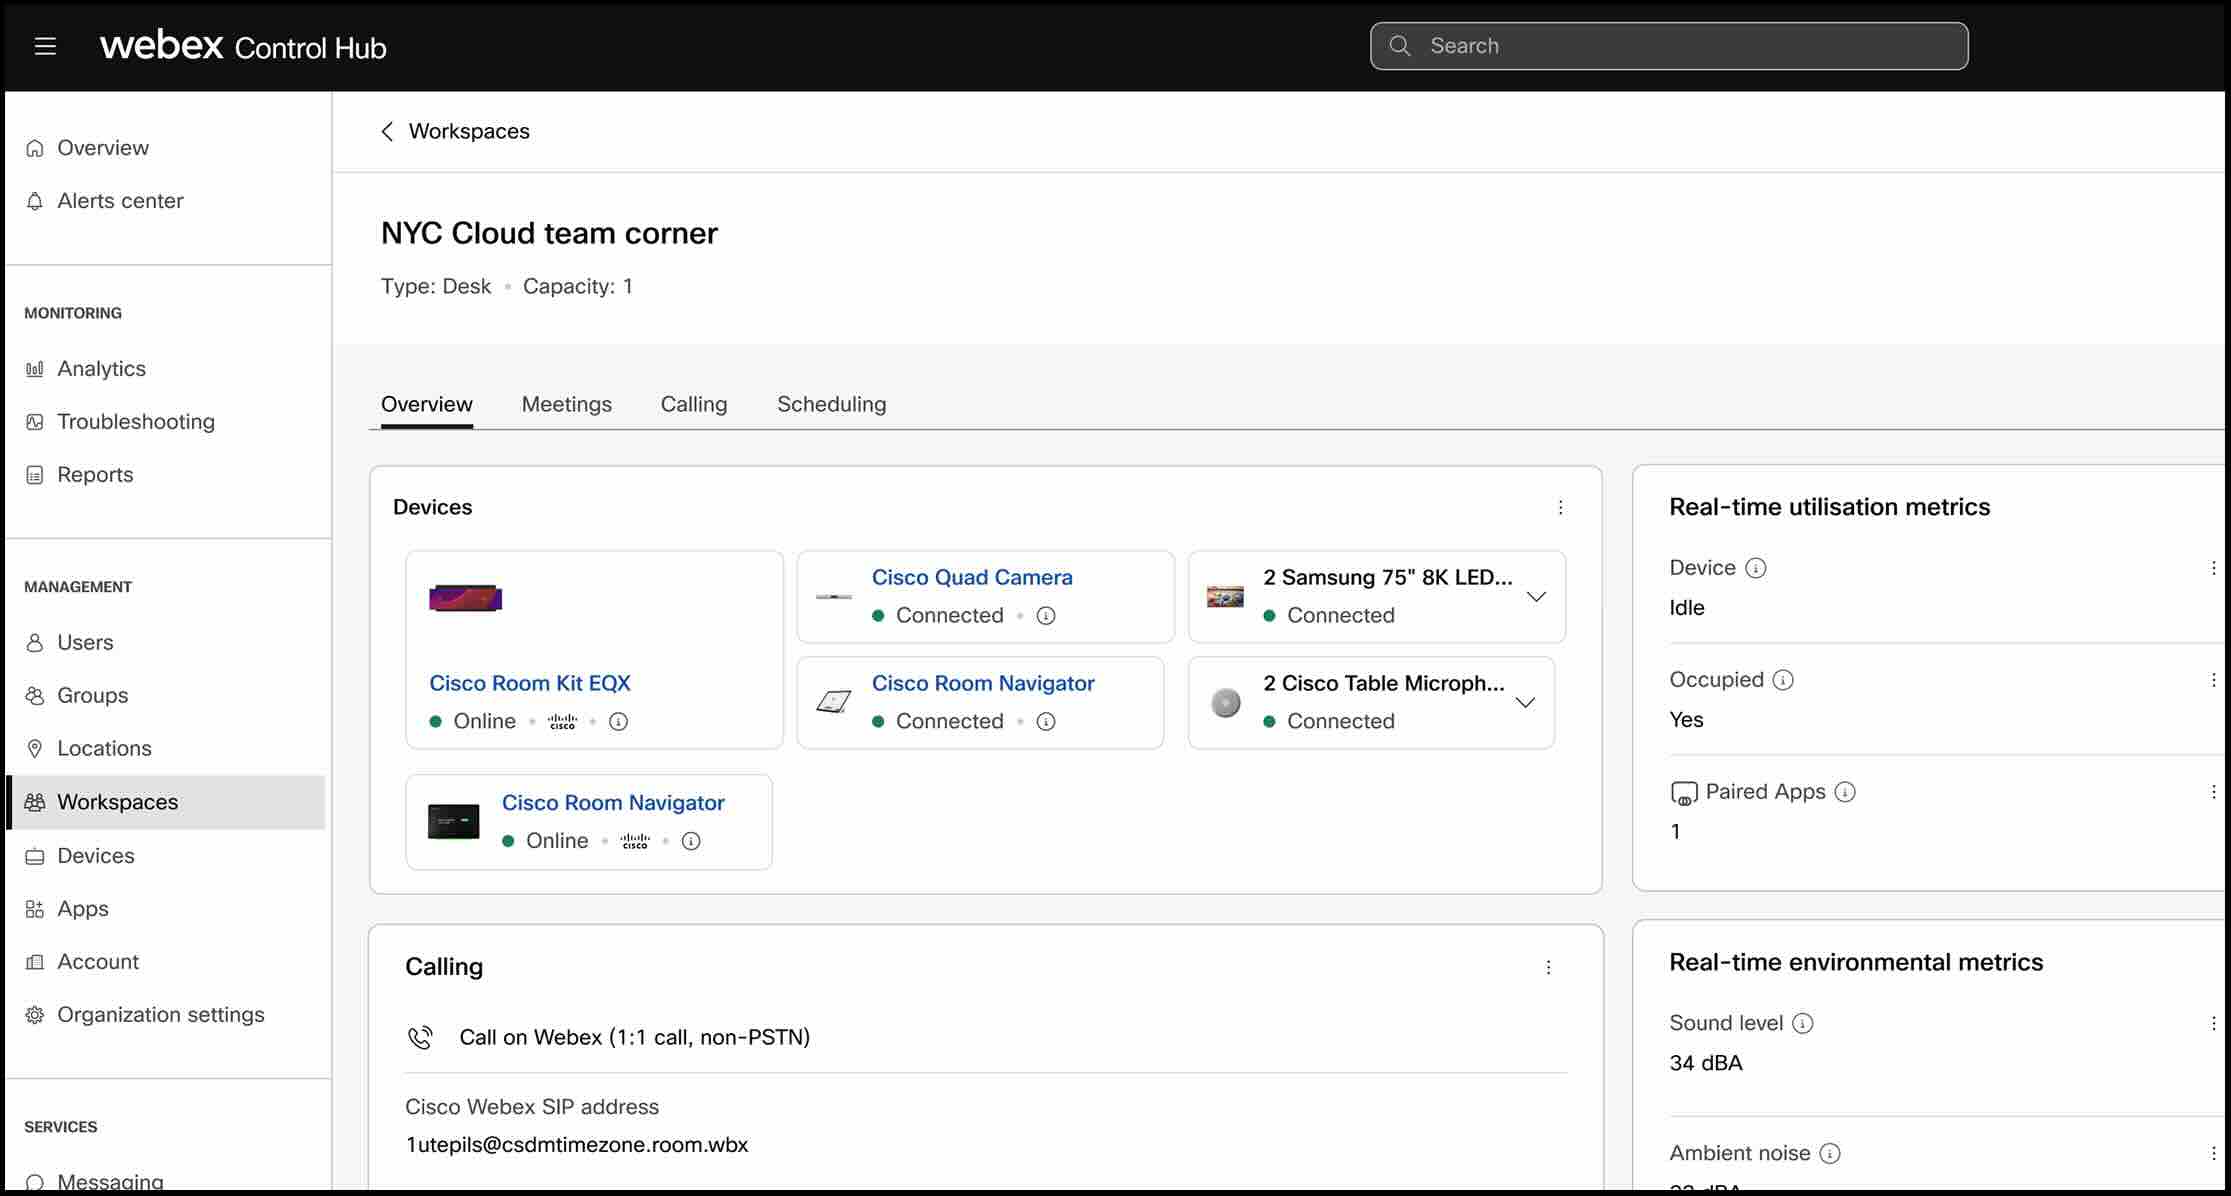2231x1196 pixels.
Task: Click info icon beside the Occupied metric
Action: pos(1783,680)
